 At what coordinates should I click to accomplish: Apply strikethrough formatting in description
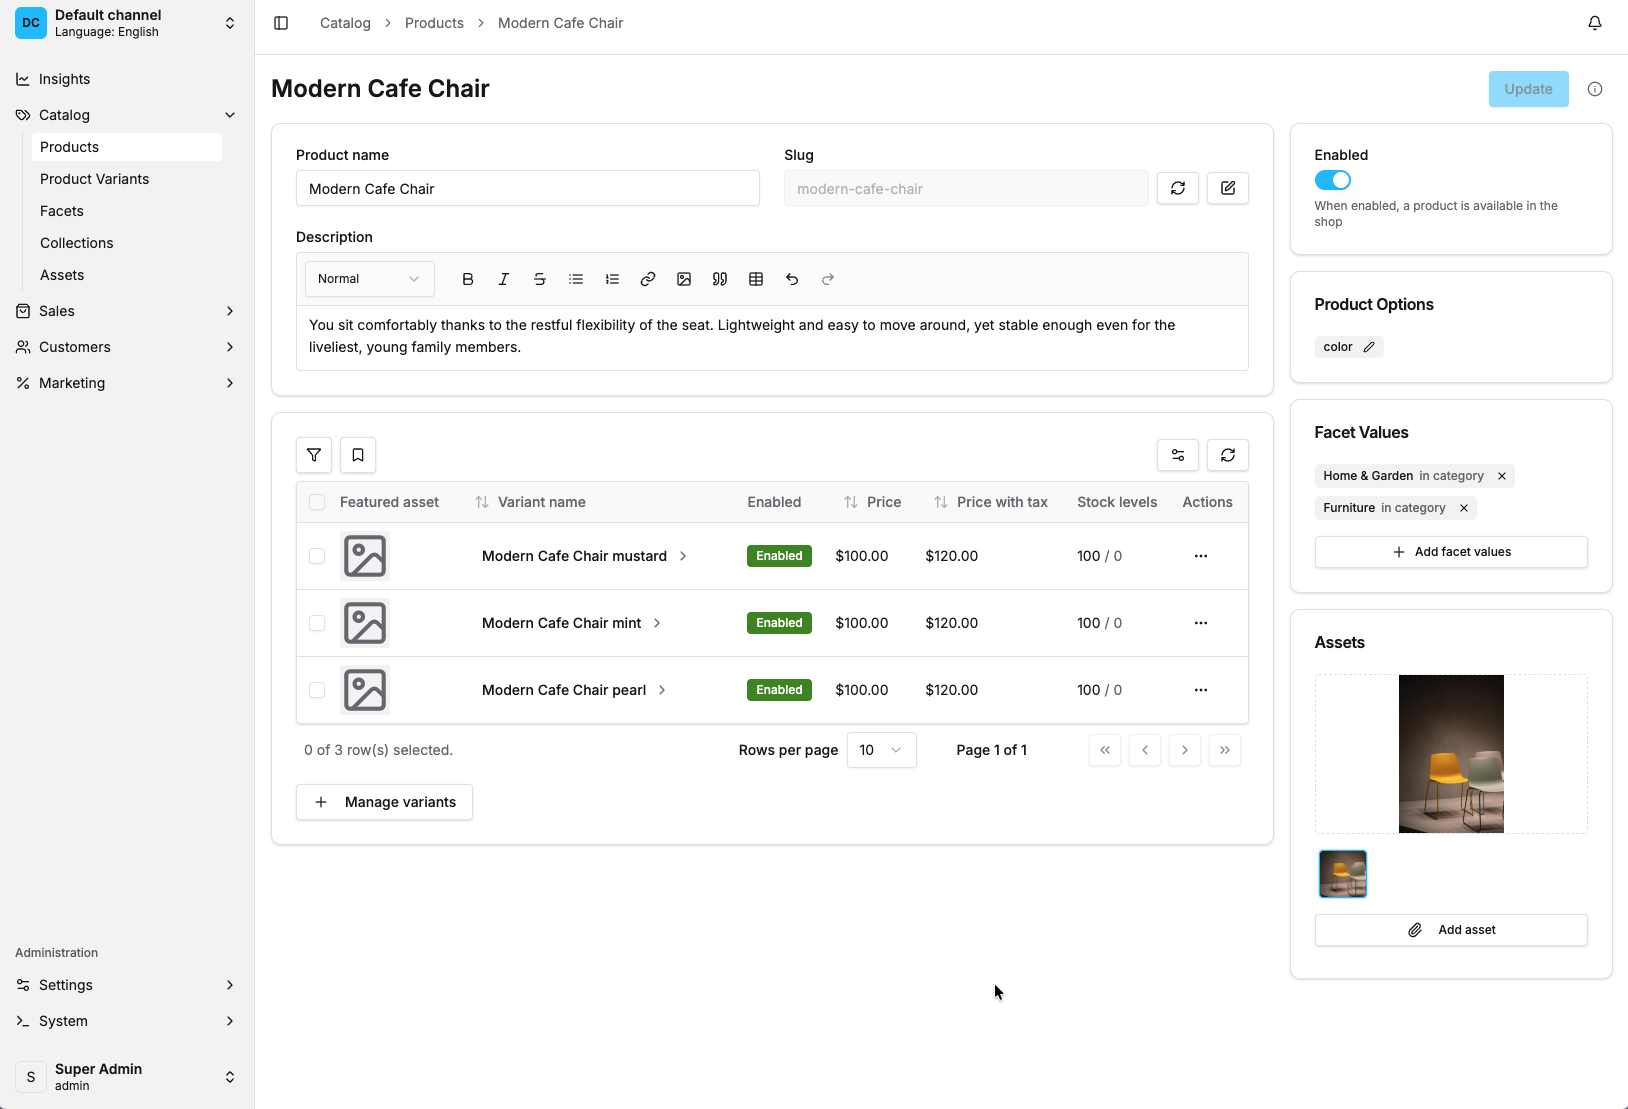pos(540,279)
